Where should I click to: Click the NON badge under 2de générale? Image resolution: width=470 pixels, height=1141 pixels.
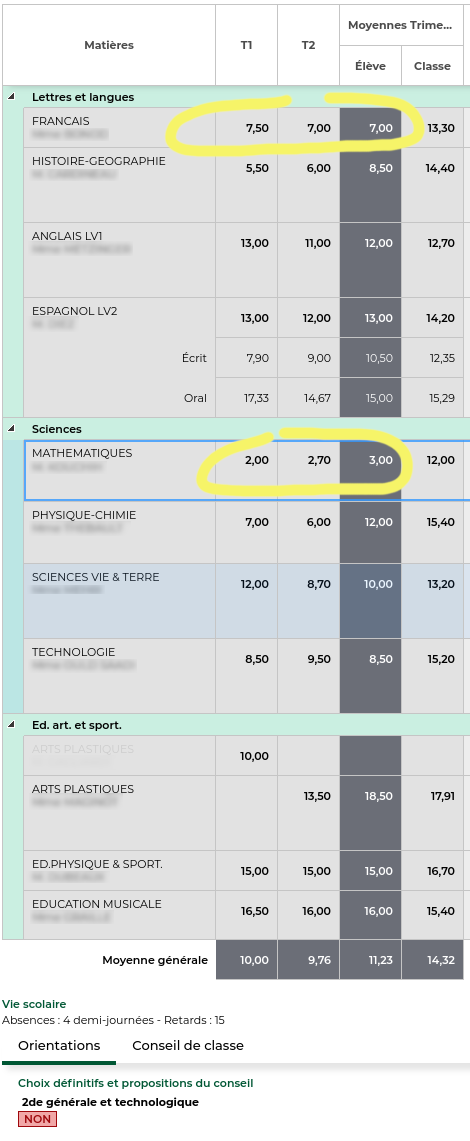pos(37,1119)
